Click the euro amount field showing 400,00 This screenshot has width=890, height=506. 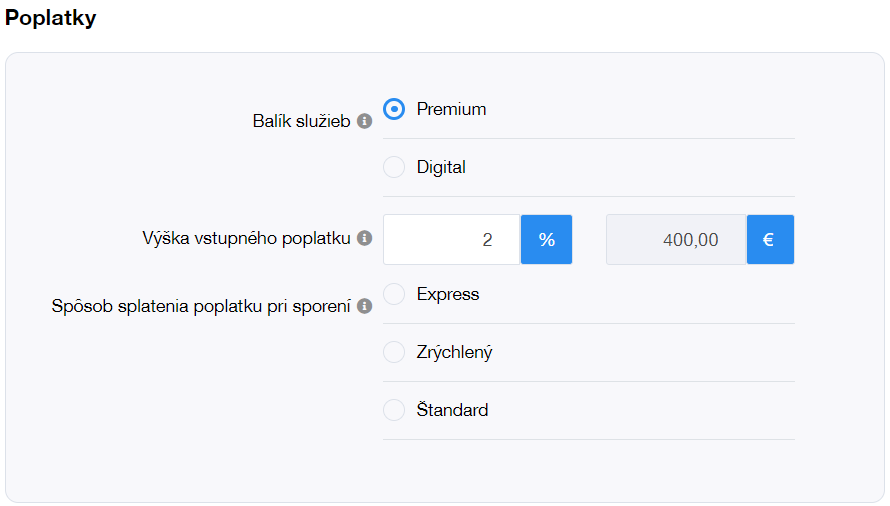[x=676, y=240]
